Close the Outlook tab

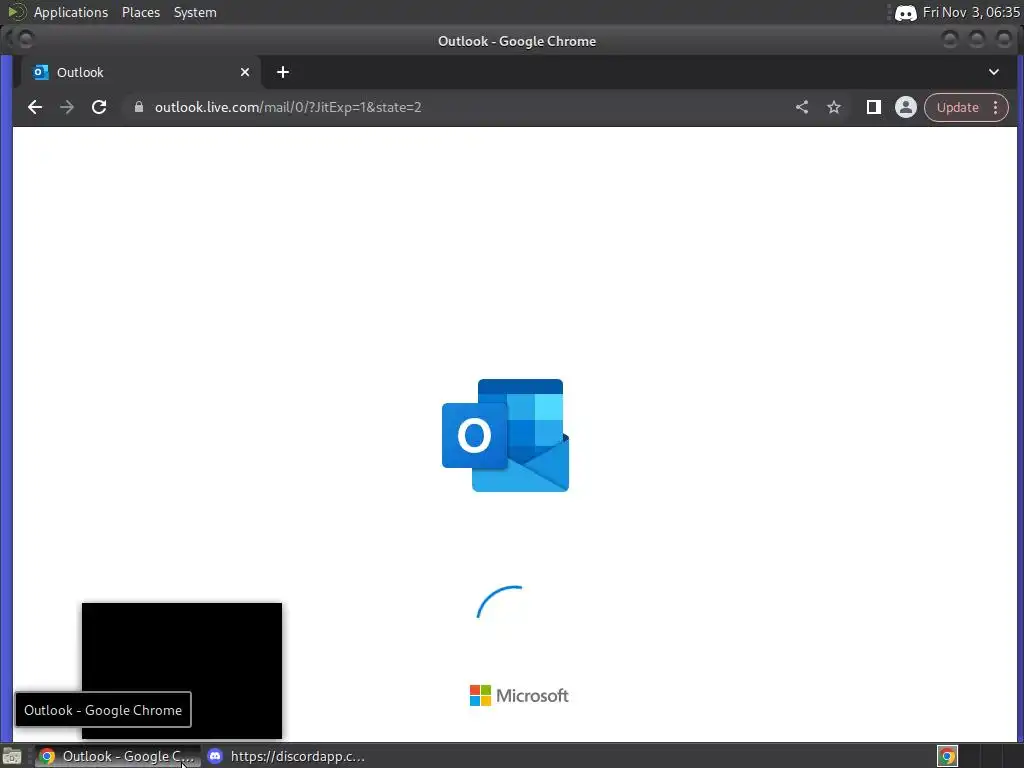(245, 72)
